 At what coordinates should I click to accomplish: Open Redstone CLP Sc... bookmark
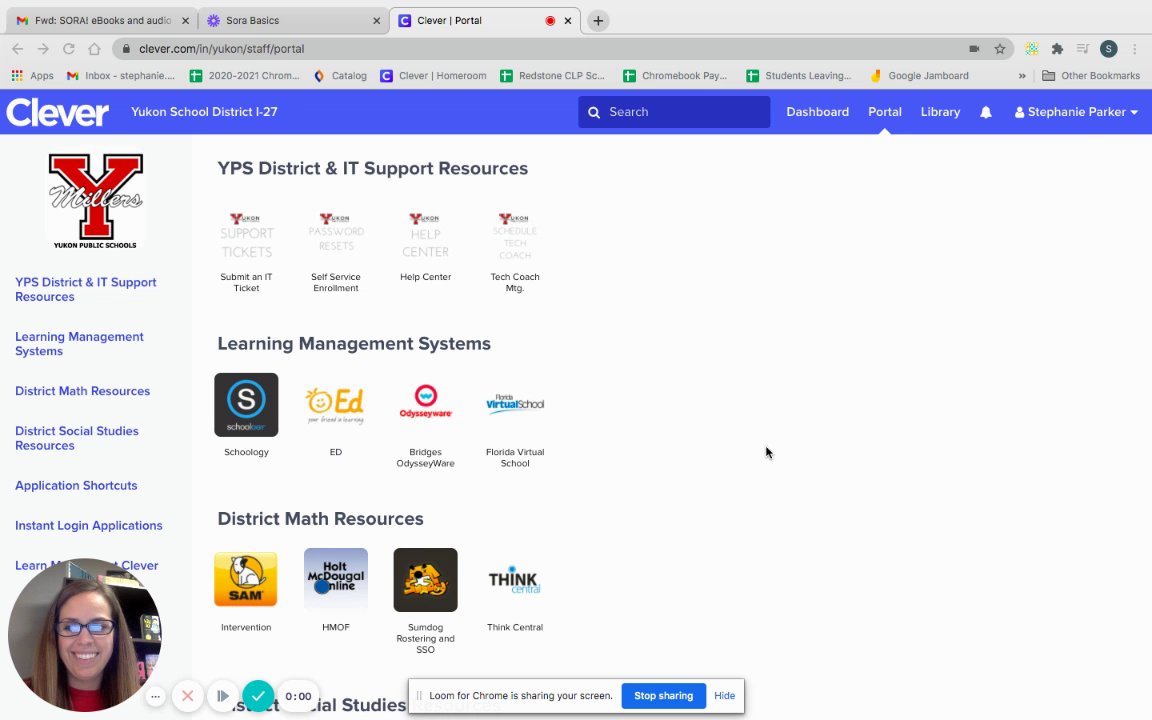(x=552, y=76)
